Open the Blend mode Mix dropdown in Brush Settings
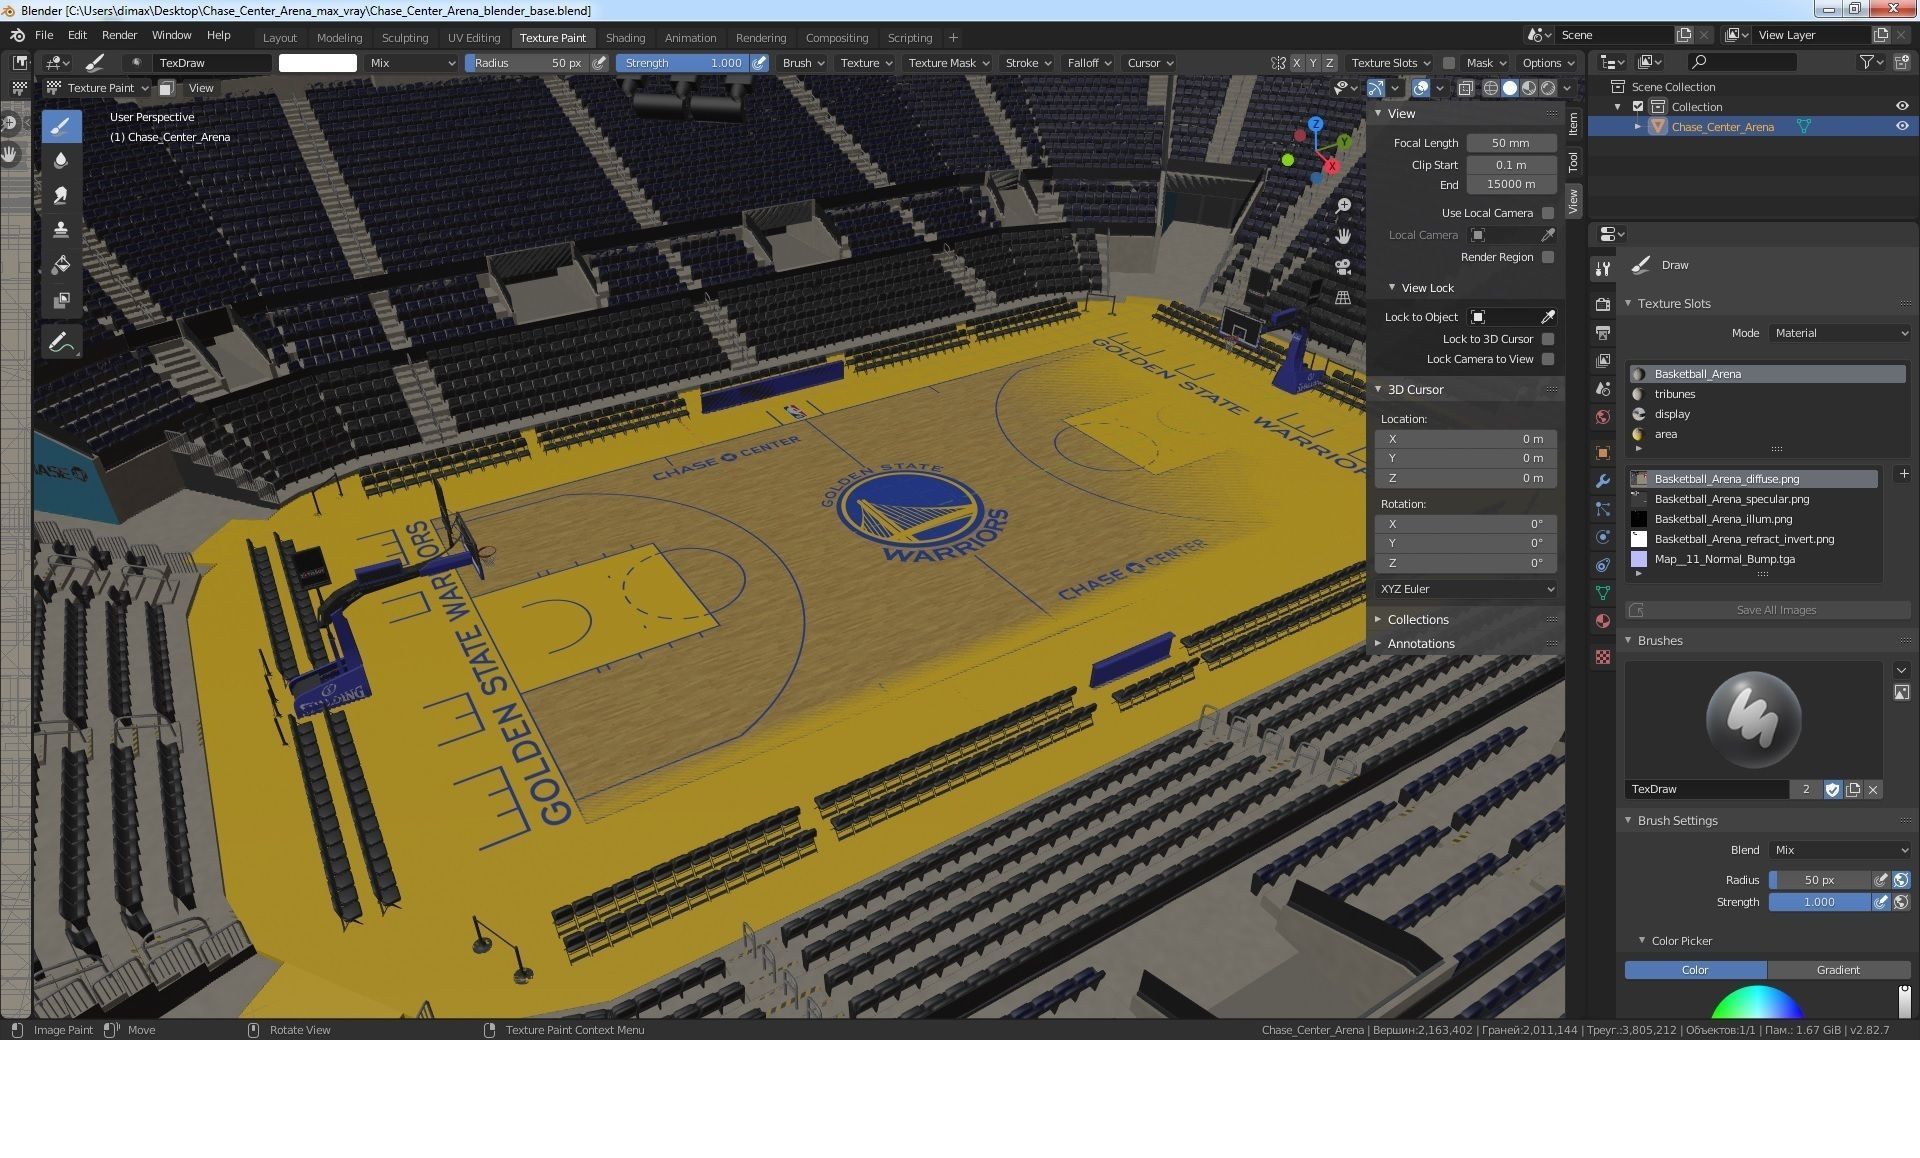 click(1839, 850)
